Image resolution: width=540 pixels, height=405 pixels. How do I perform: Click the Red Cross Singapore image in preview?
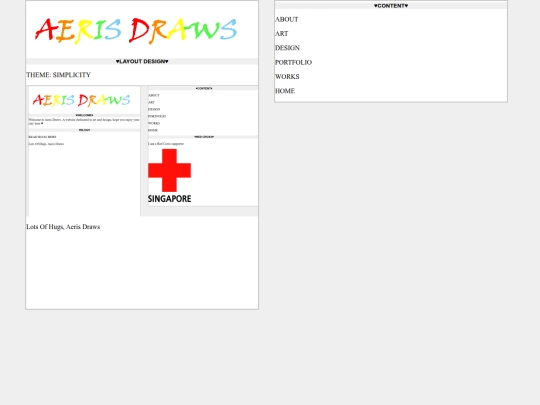(x=169, y=176)
